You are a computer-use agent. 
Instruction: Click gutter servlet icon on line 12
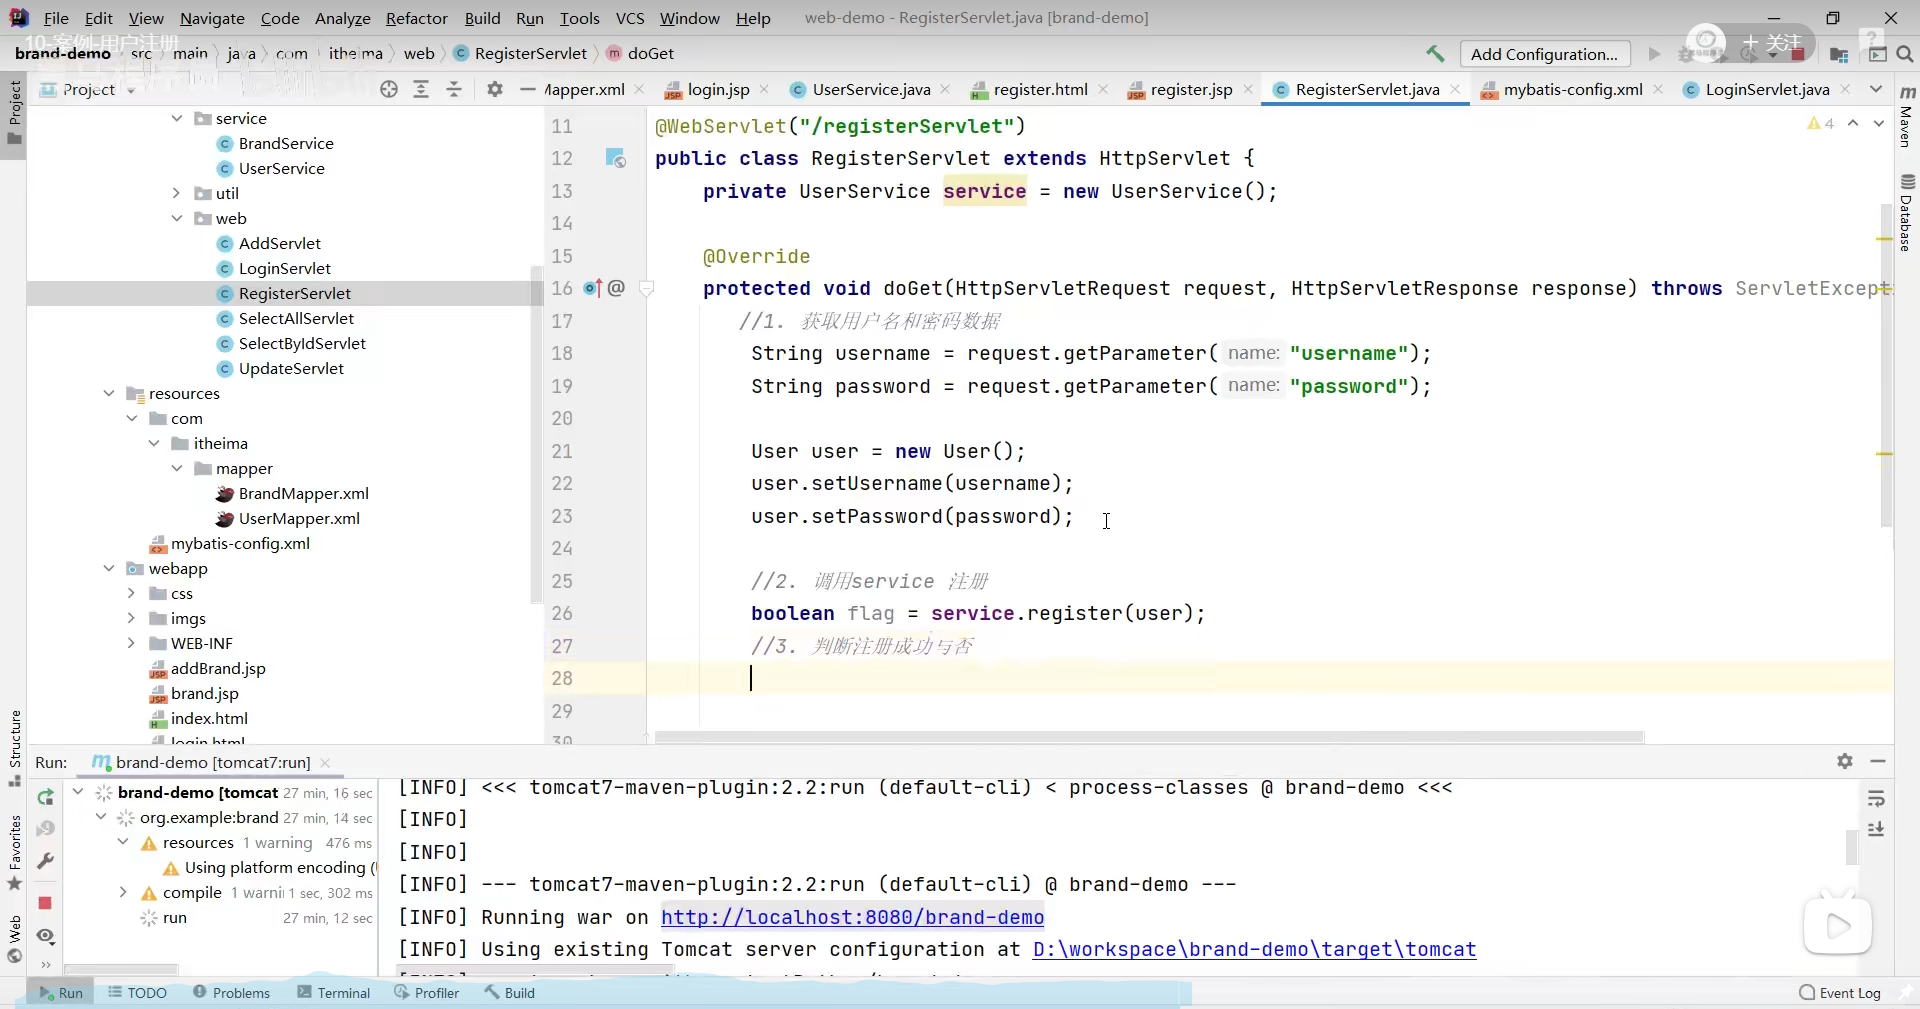pos(615,158)
